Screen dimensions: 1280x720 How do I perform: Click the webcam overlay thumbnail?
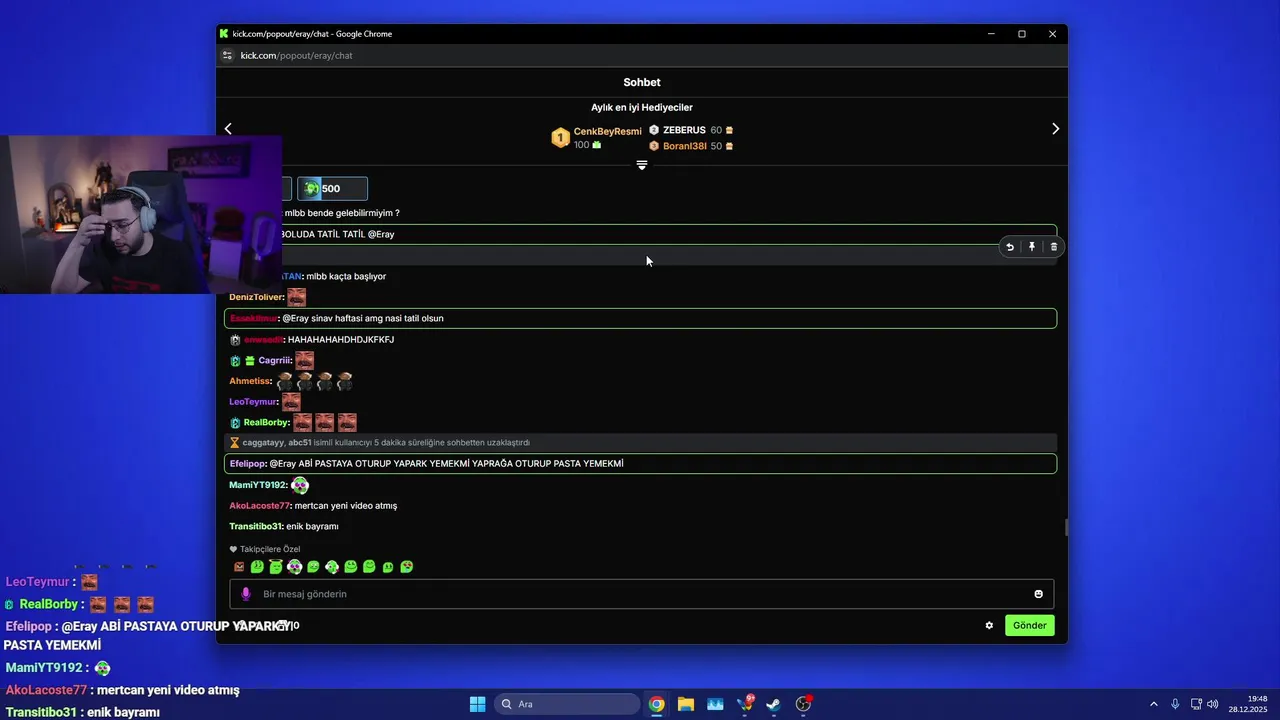pos(140,214)
